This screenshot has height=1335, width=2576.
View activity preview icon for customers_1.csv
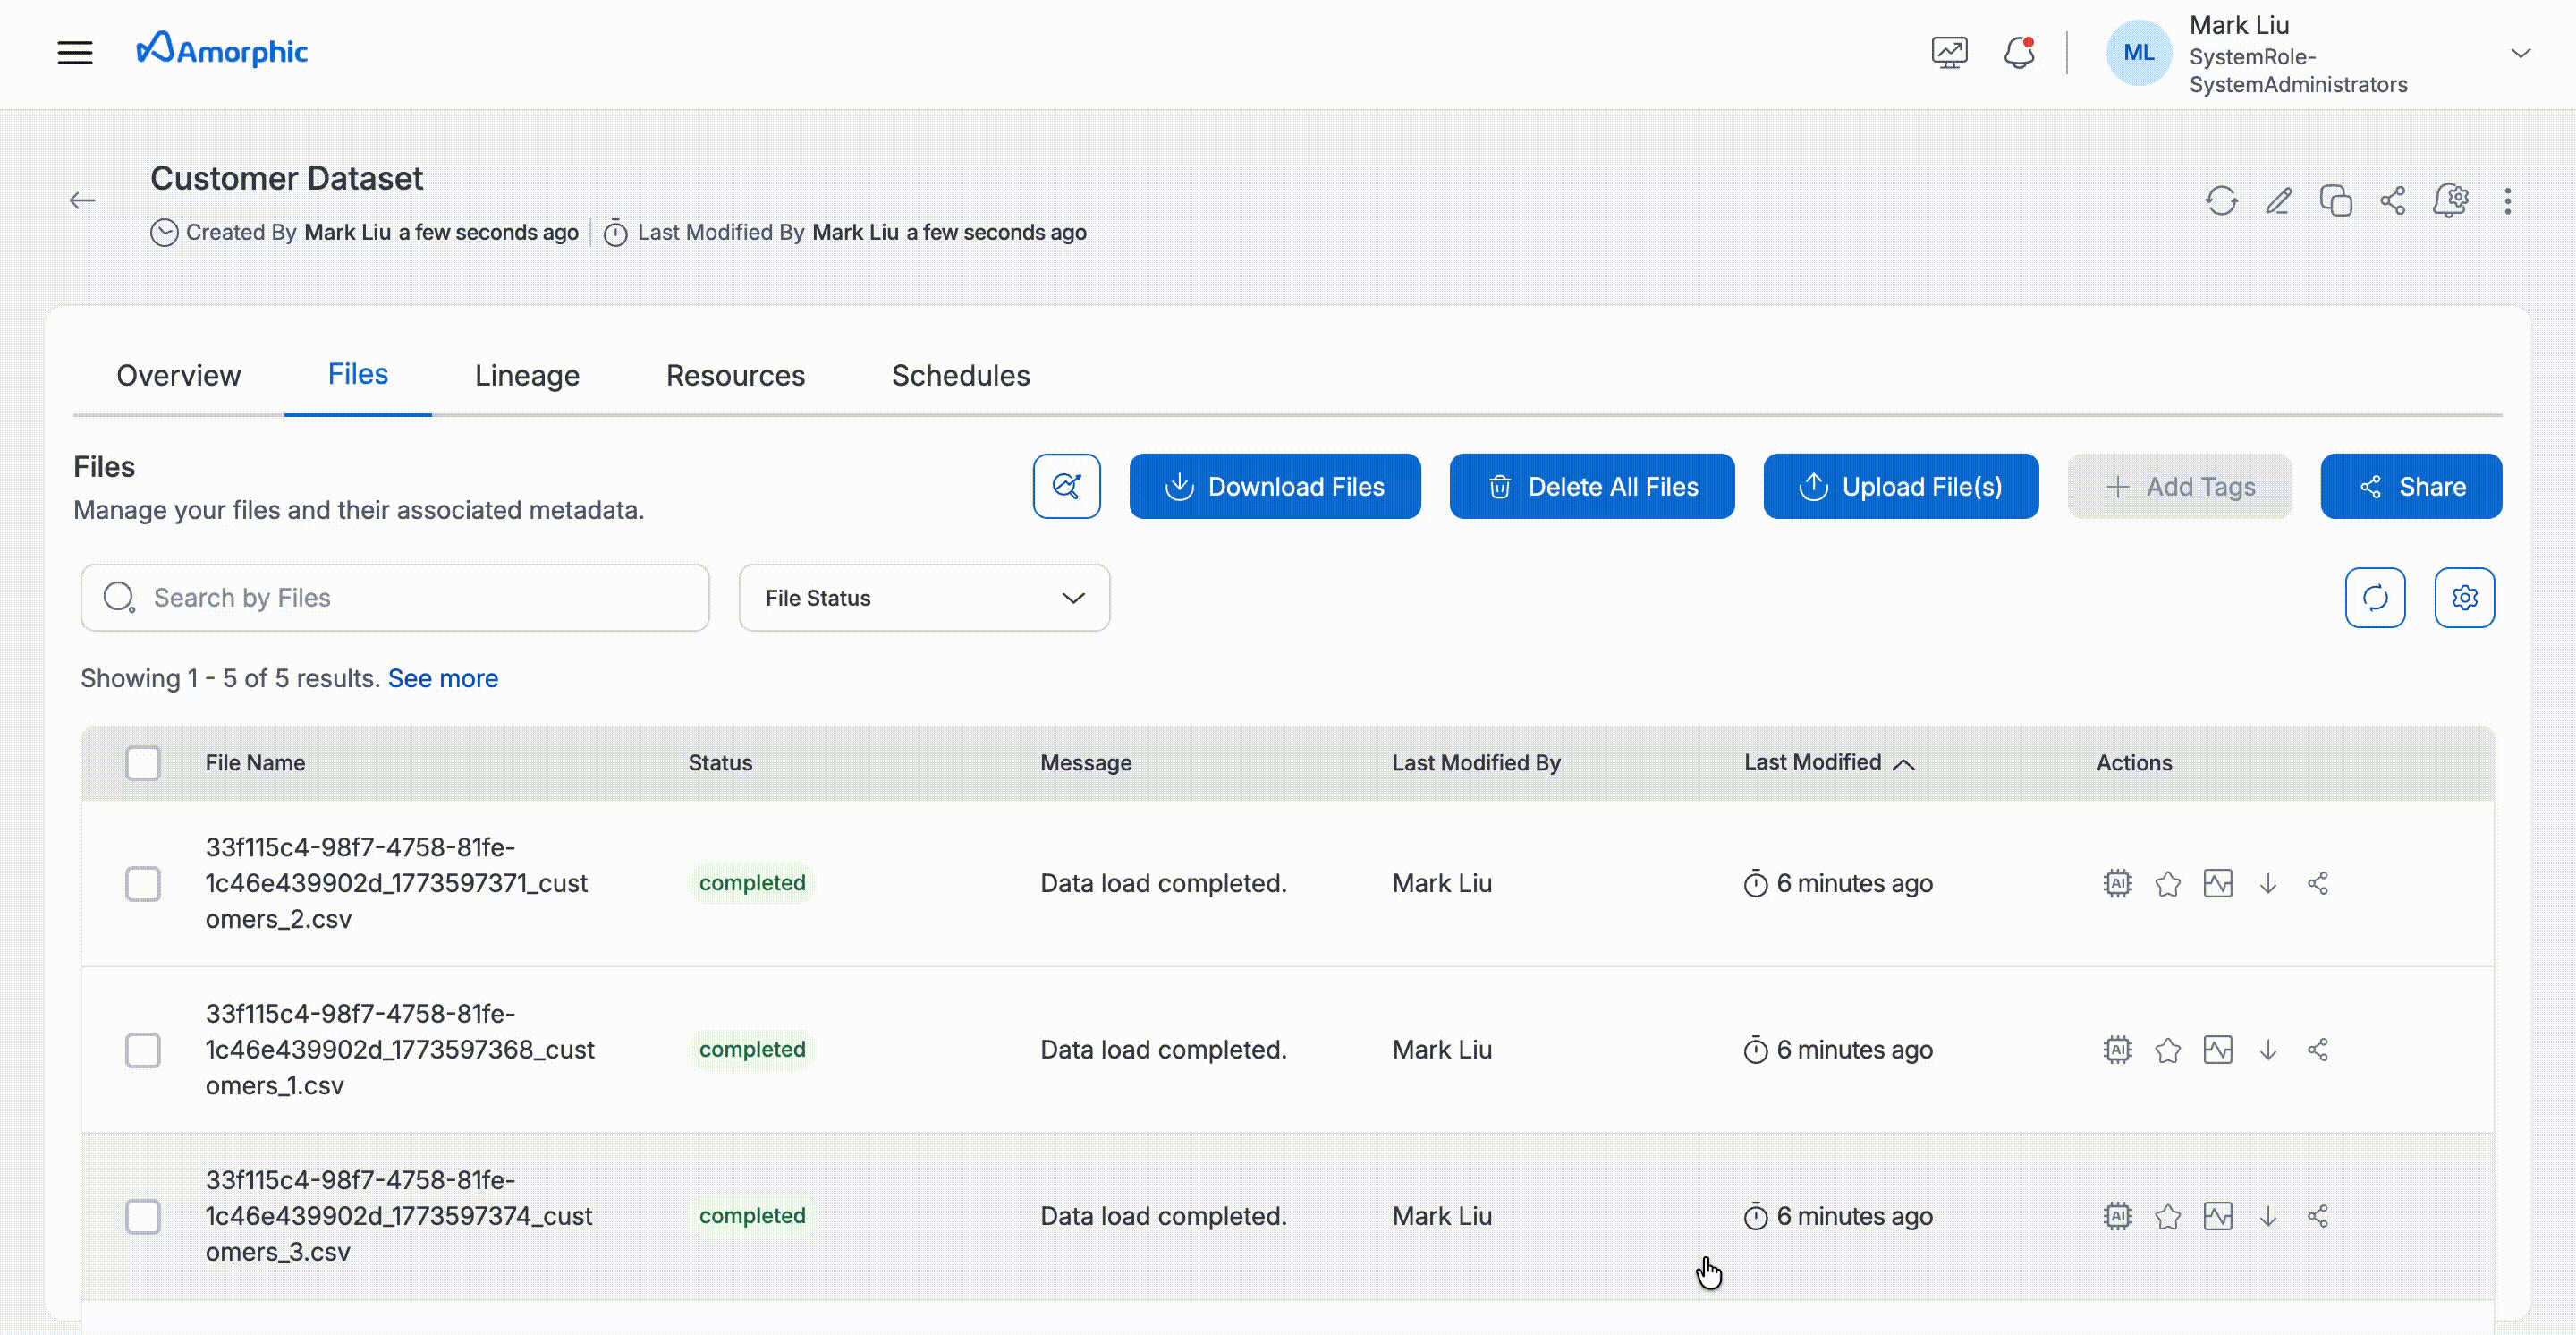tap(2218, 1049)
